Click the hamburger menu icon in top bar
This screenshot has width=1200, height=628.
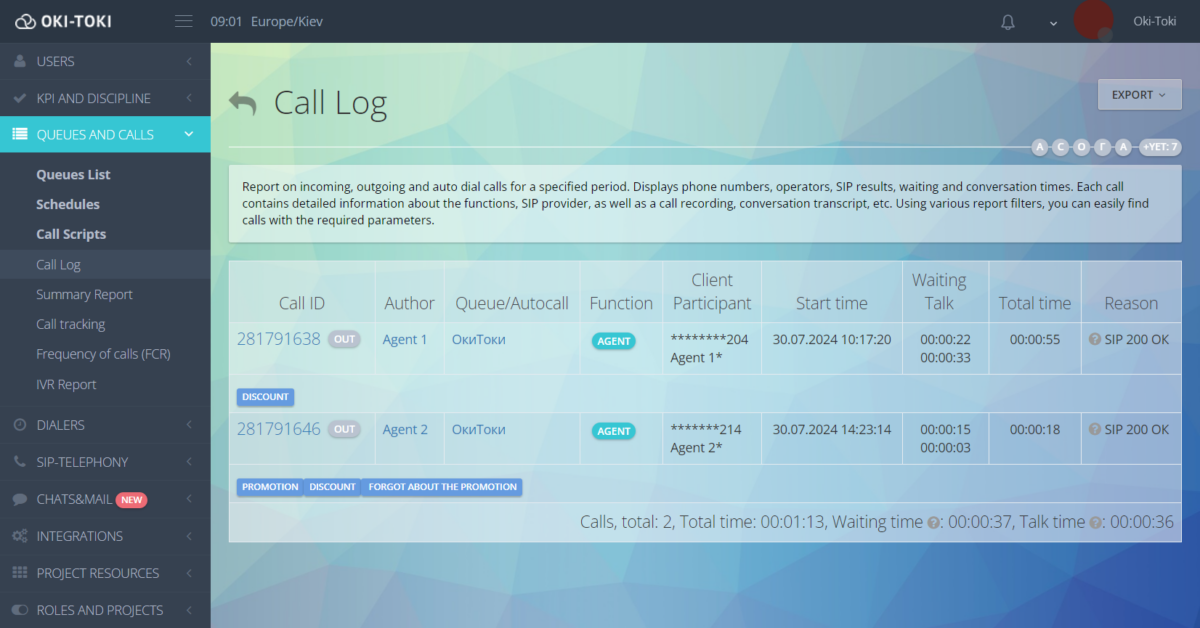coord(183,21)
